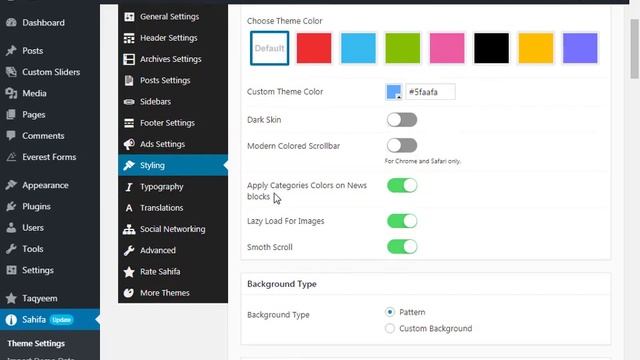
Task: Open More Themes link
Action: click(x=173, y=293)
